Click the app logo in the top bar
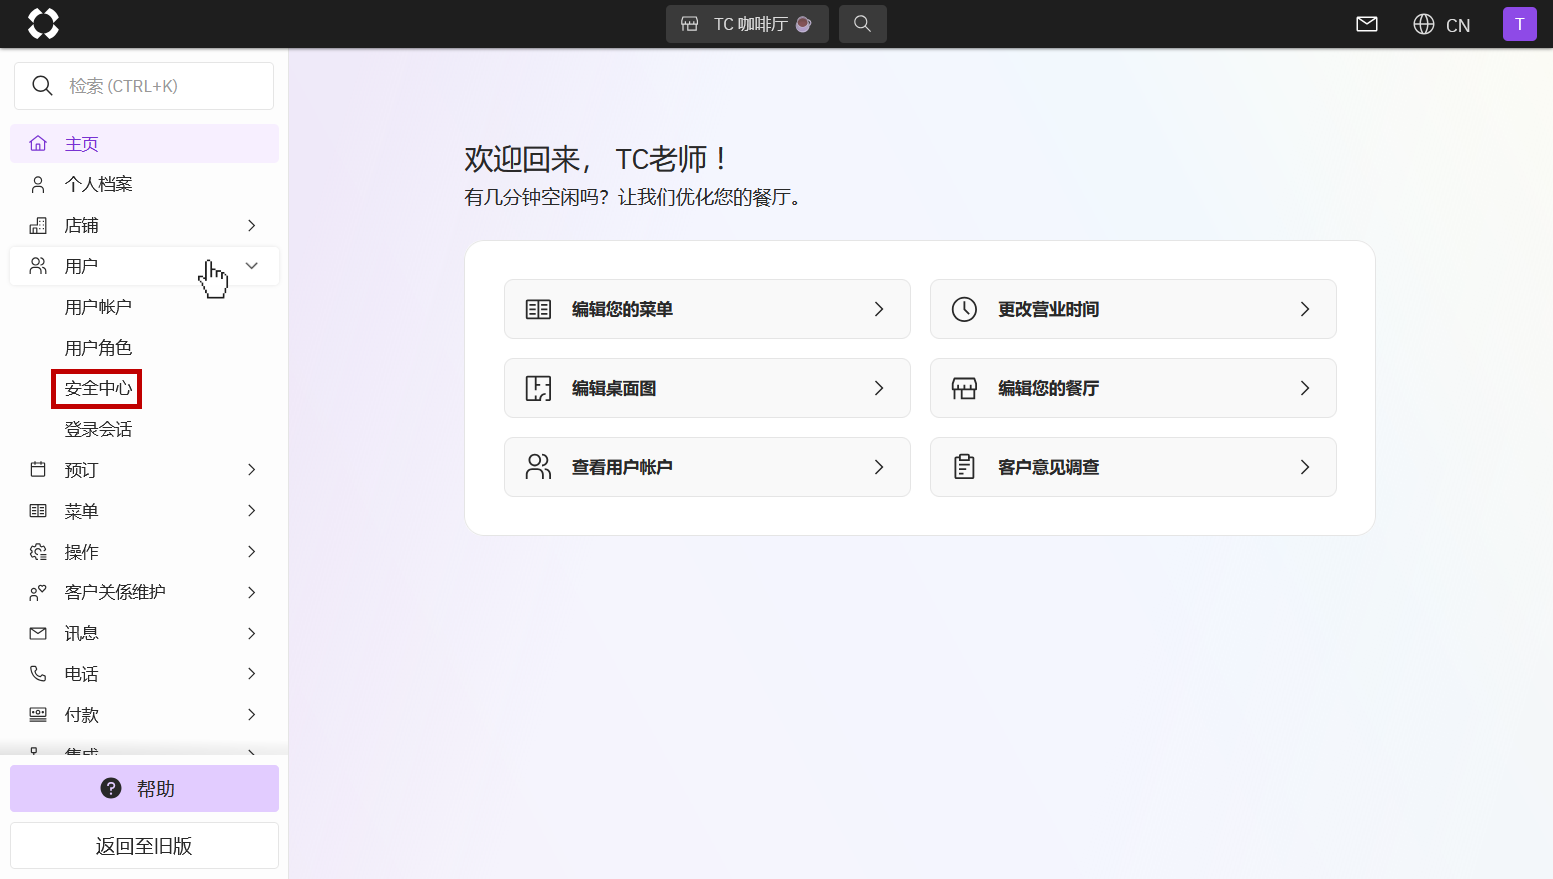This screenshot has width=1553, height=879. point(43,23)
